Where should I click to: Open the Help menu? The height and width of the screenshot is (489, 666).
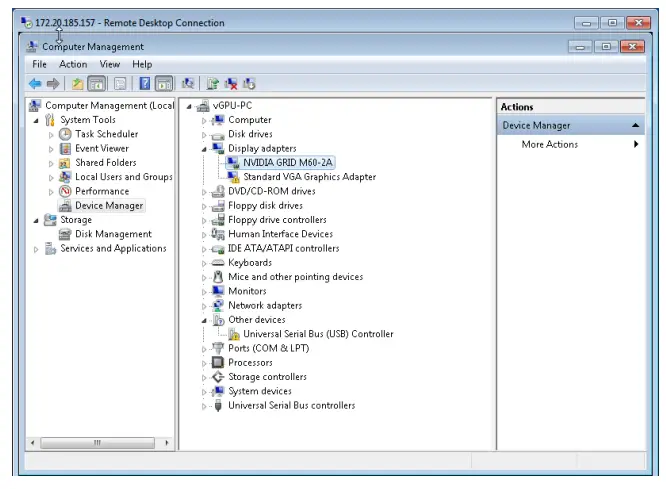pyautogui.click(x=142, y=65)
